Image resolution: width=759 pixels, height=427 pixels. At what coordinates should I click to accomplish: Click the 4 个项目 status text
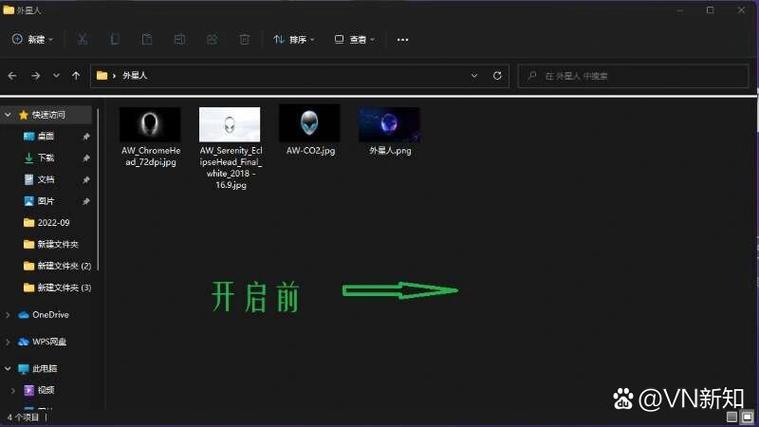point(23,417)
